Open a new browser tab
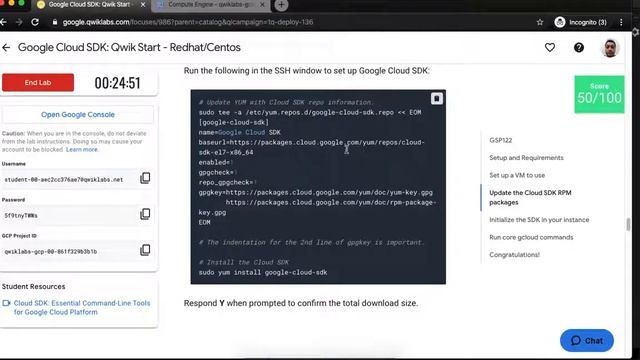This screenshot has width=640, height=360. point(281,5)
